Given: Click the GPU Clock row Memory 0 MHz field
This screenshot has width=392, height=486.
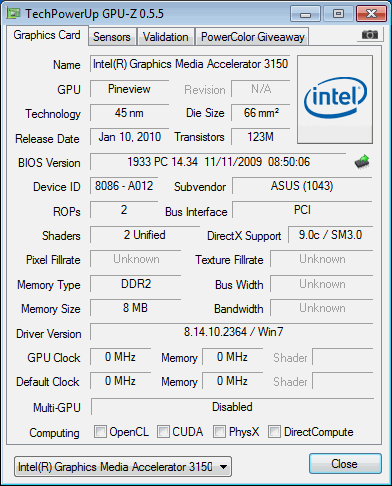Looking at the screenshot, I should pos(232,357).
